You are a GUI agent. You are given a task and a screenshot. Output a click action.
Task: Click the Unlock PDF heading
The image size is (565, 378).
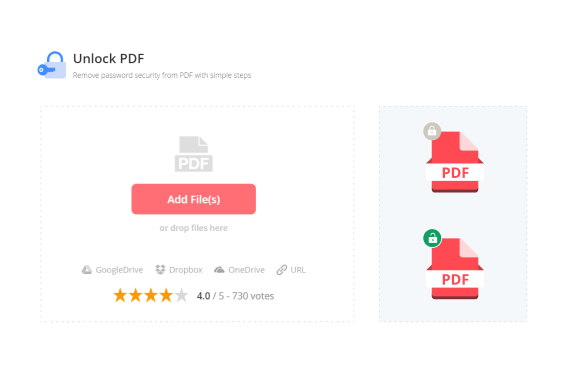tap(108, 58)
